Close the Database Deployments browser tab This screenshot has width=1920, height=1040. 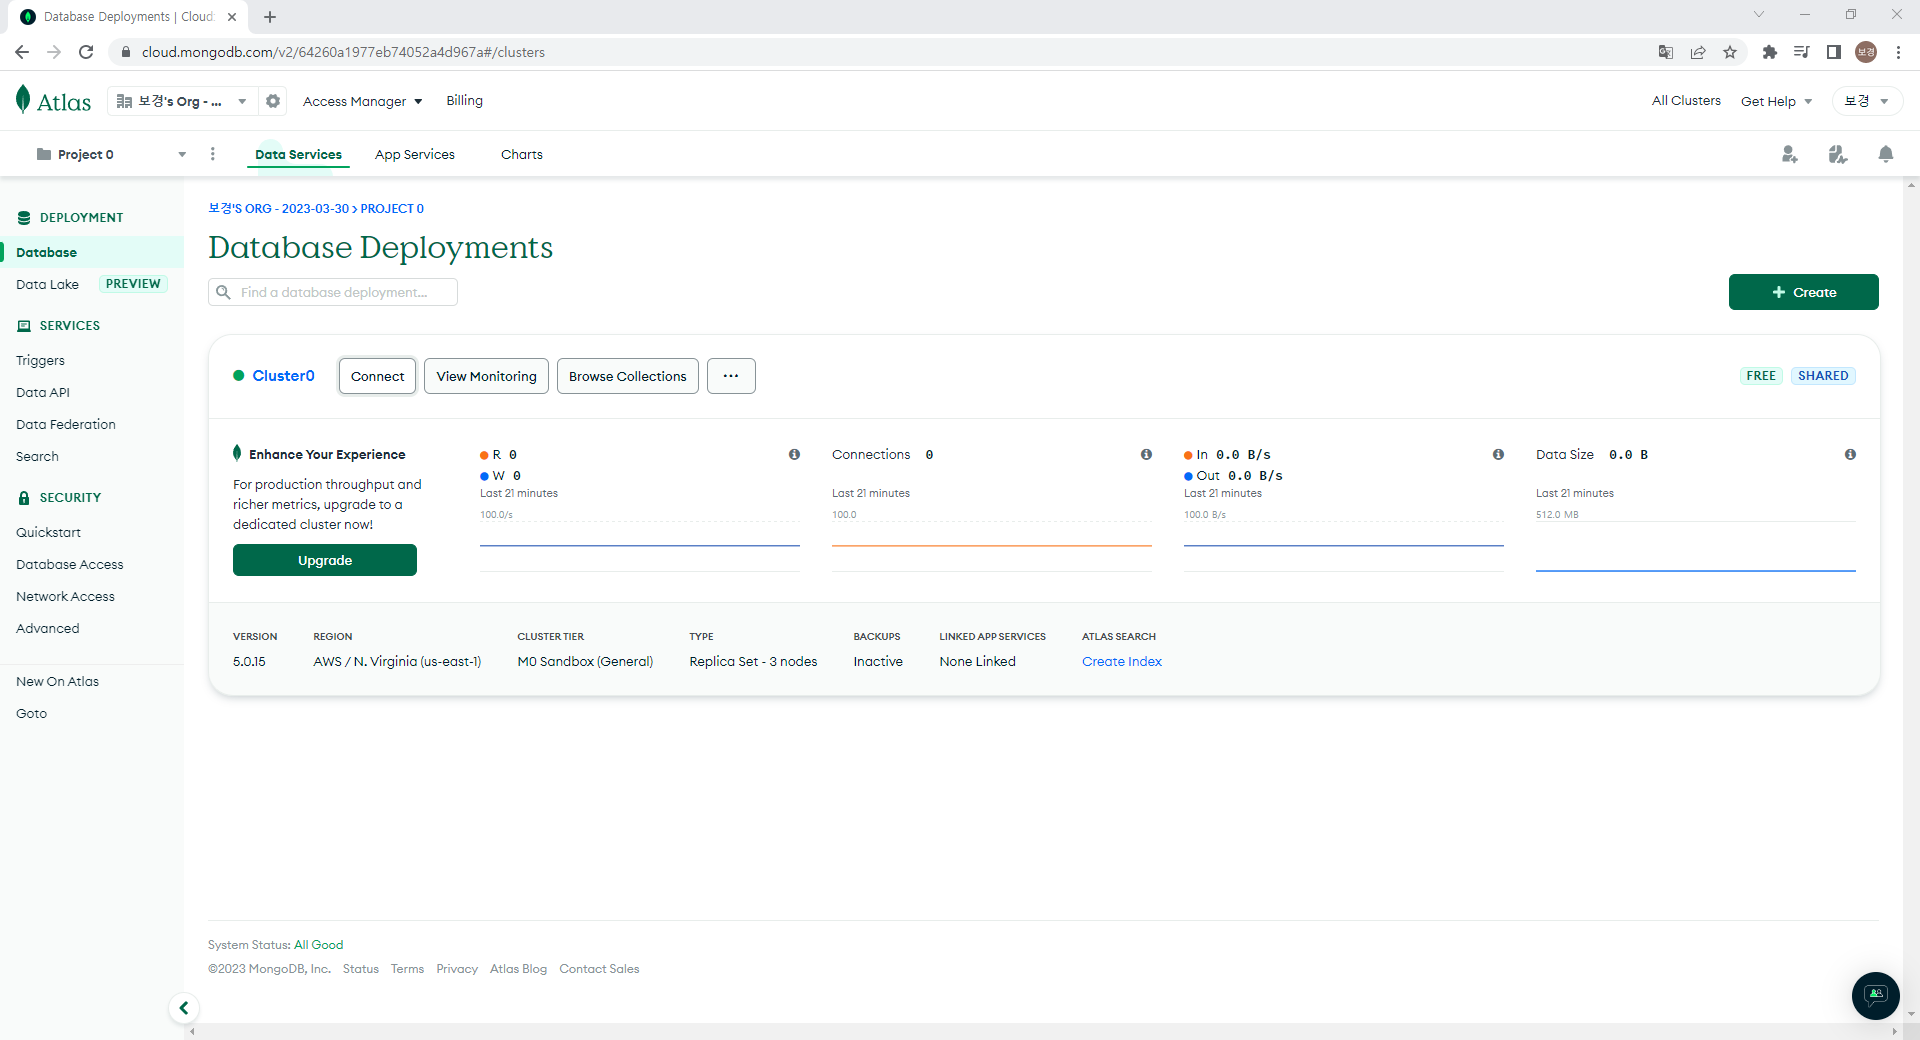click(232, 17)
